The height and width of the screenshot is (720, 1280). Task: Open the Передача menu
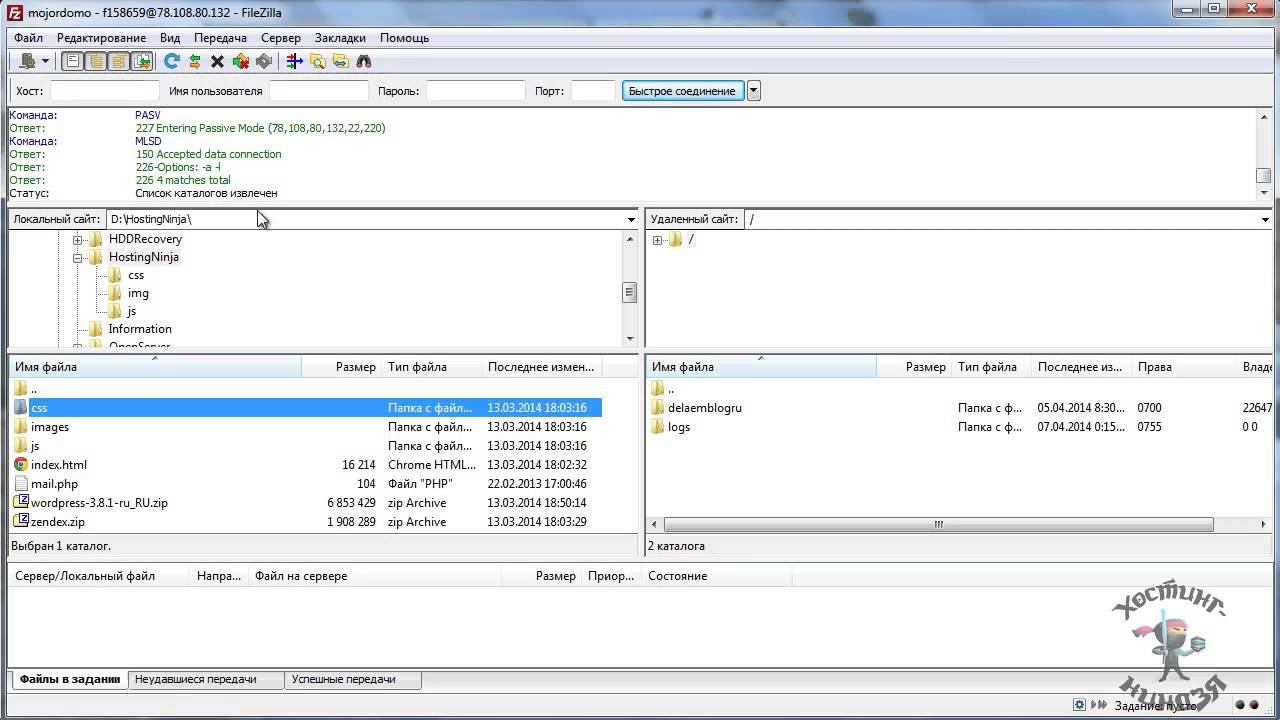220,38
